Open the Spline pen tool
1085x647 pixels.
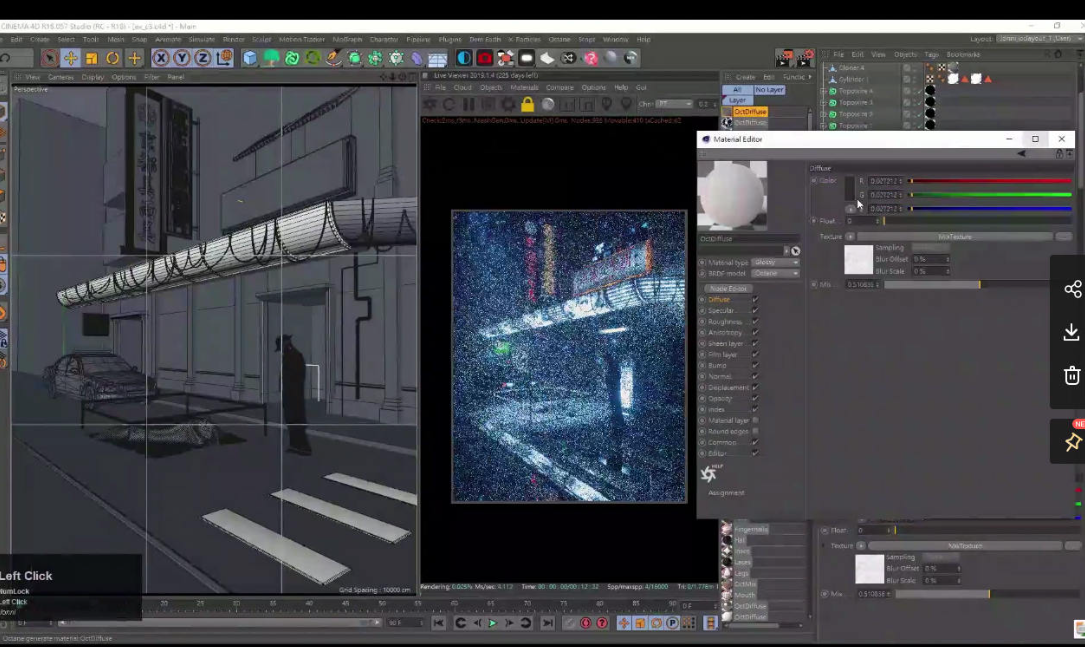[x=334, y=58]
